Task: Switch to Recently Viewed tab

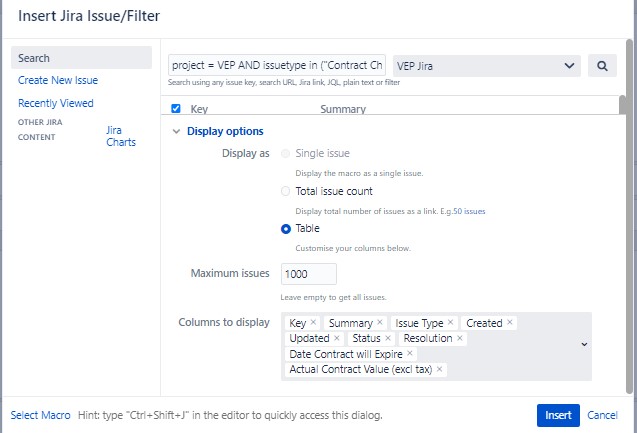Action: click(56, 103)
